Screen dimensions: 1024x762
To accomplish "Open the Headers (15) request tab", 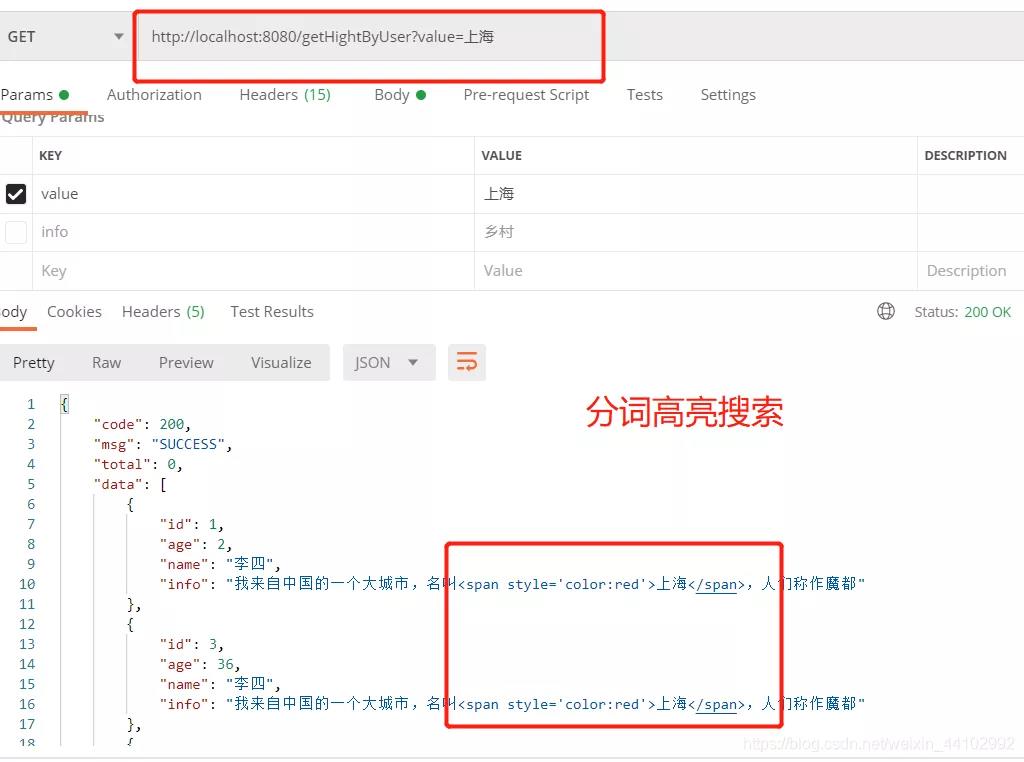I will point(285,95).
